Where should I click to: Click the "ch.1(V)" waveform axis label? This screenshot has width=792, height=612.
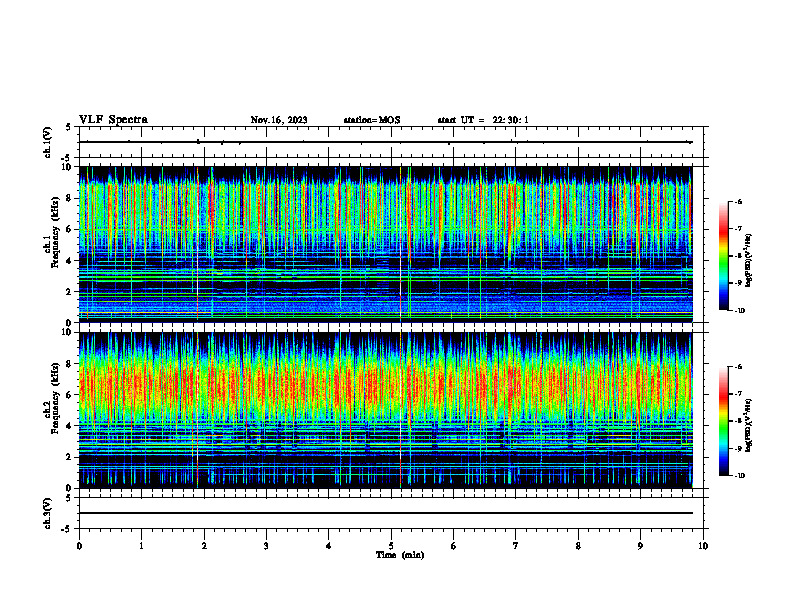[x=48, y=142]
